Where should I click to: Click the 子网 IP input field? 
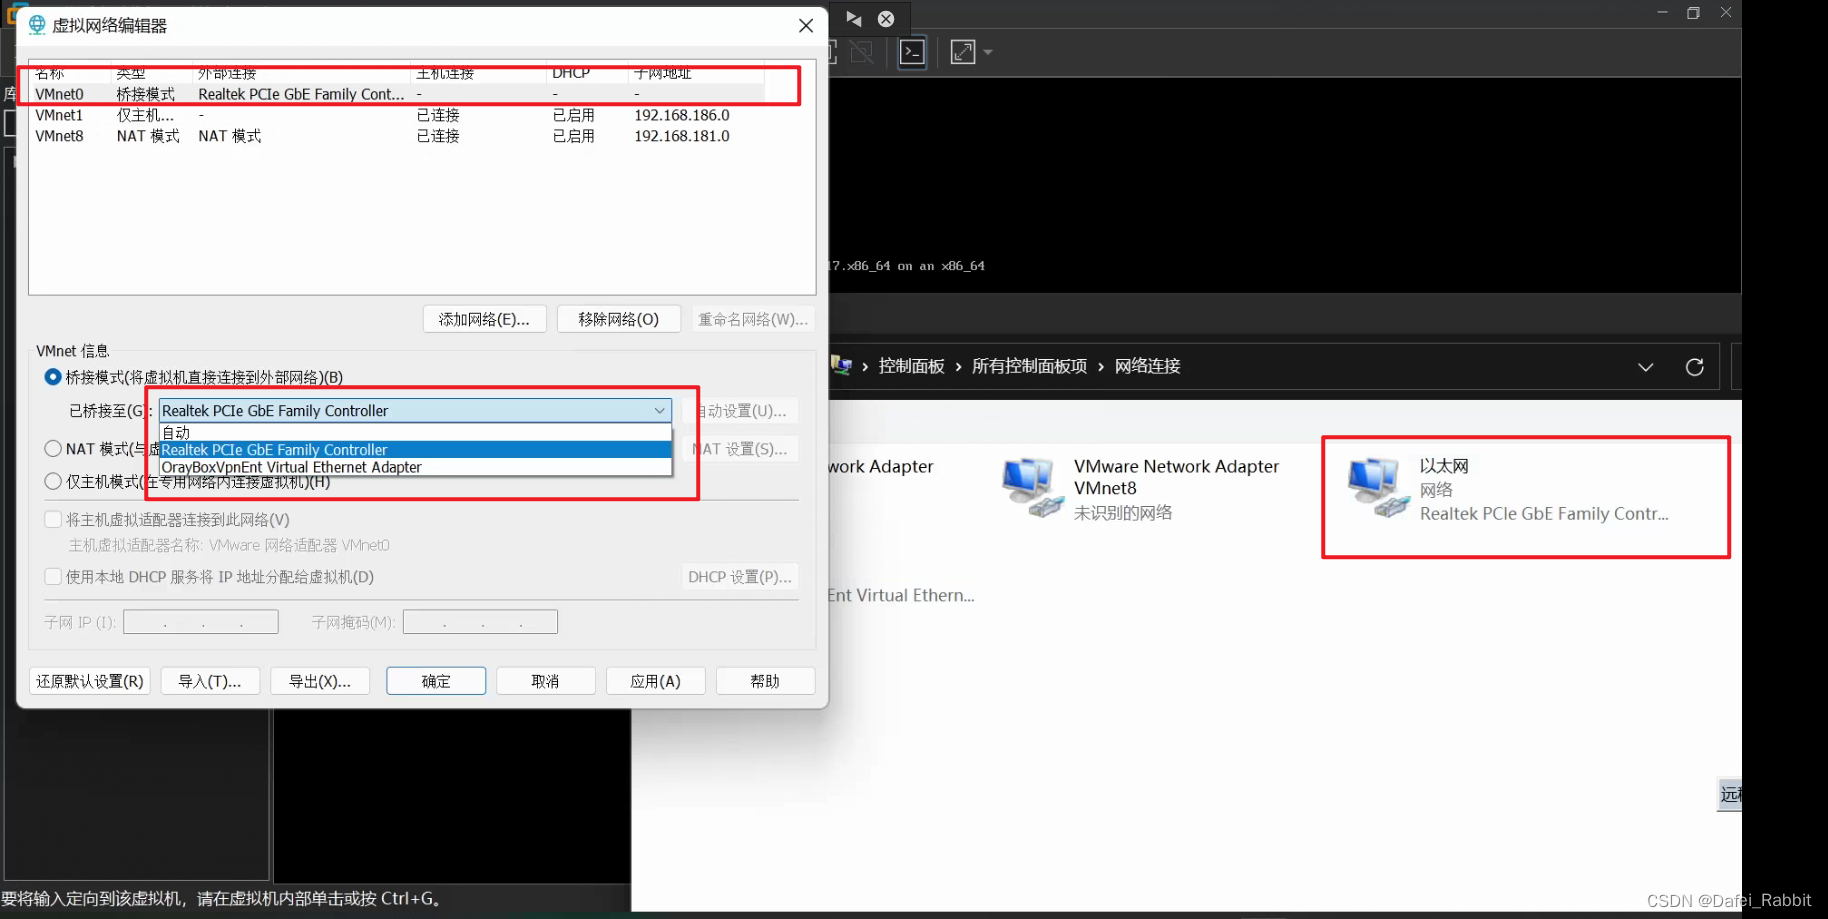(201, 622)
